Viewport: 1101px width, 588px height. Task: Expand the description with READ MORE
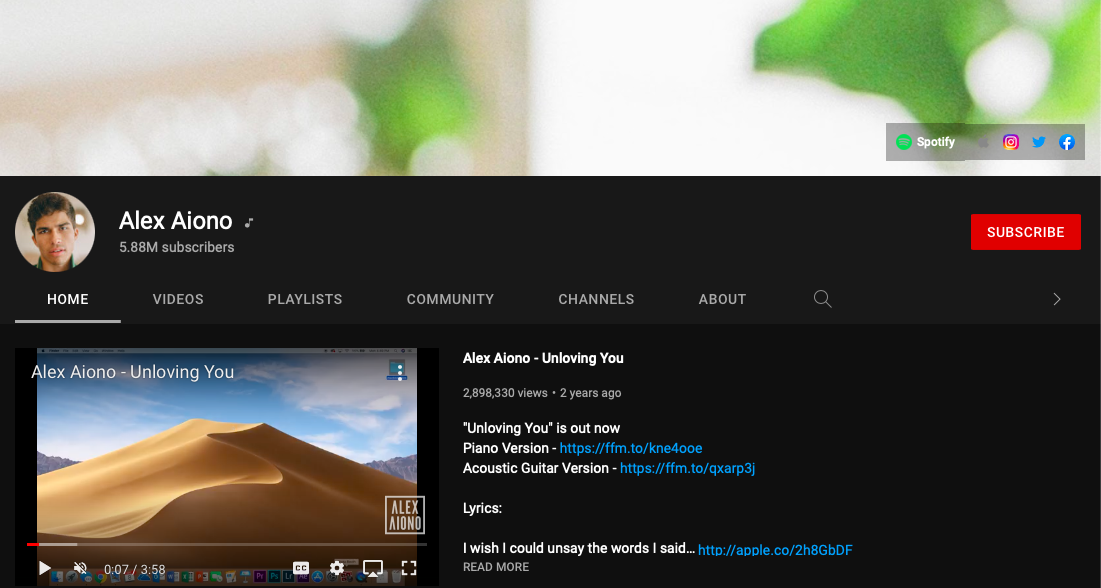coord(496,567)
